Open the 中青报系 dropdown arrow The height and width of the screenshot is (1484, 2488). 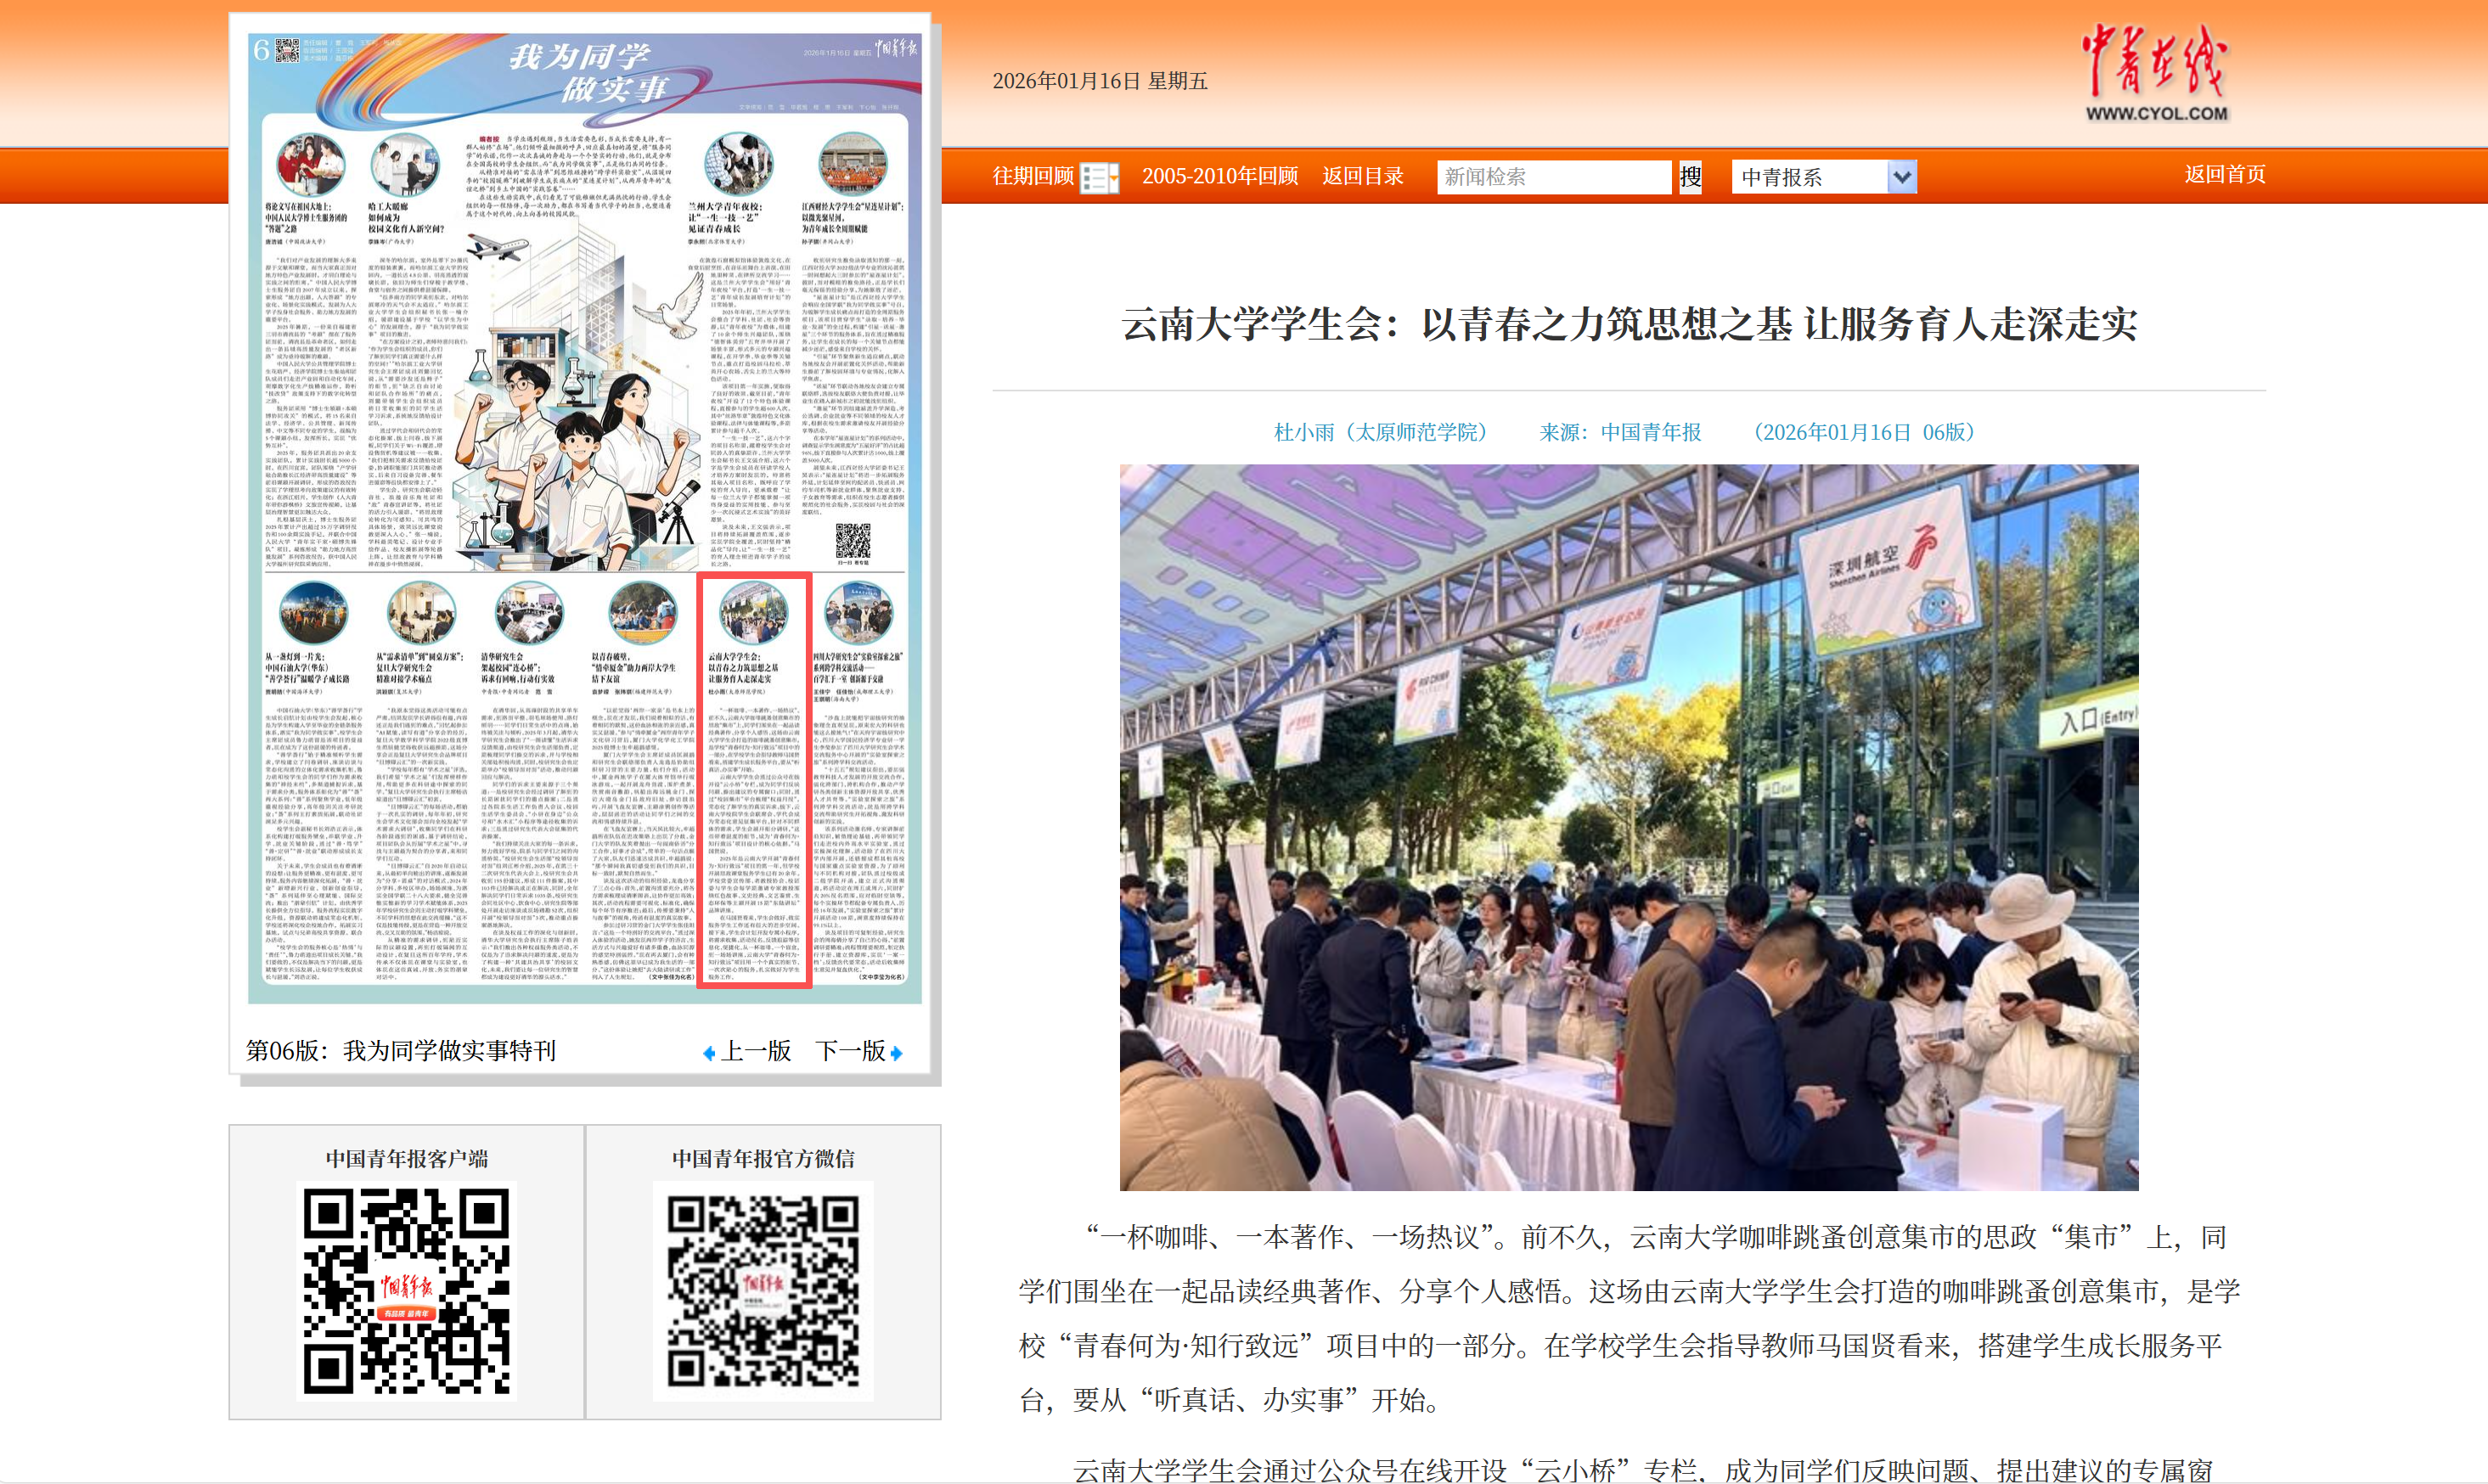click(1901, 177)
